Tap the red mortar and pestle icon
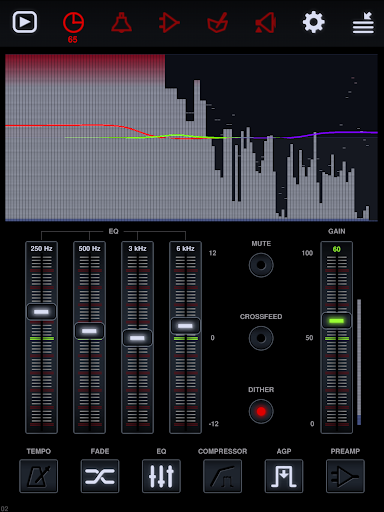Viewport: 384px width, 512px height. pyautogui.click(x=218, y=23)
